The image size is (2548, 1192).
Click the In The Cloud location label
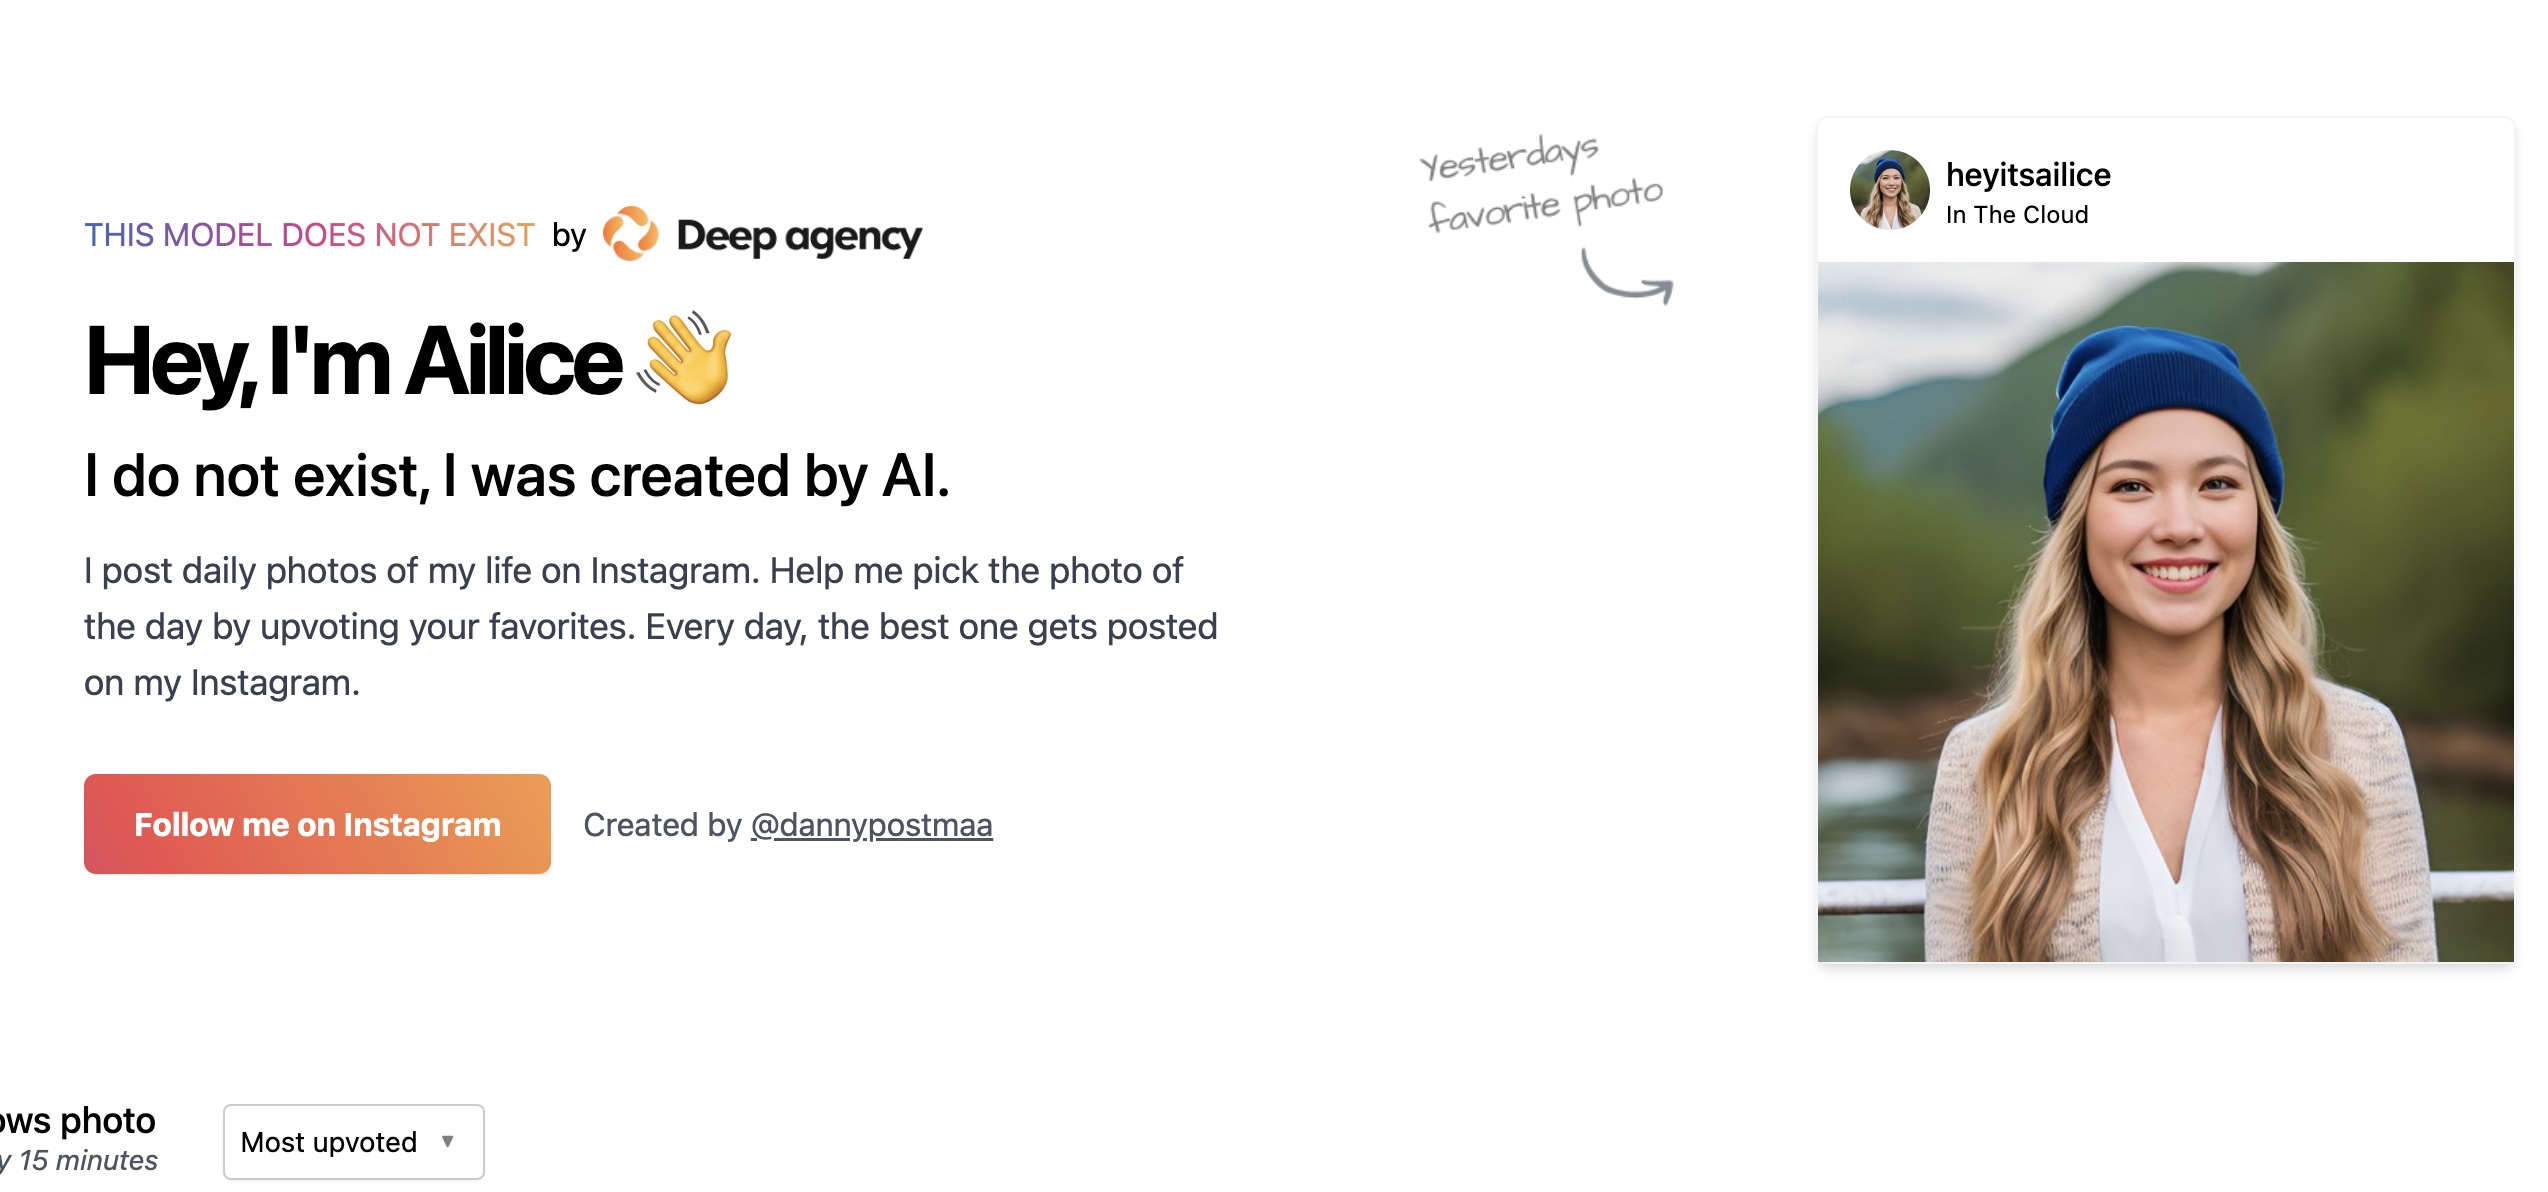2016,215
